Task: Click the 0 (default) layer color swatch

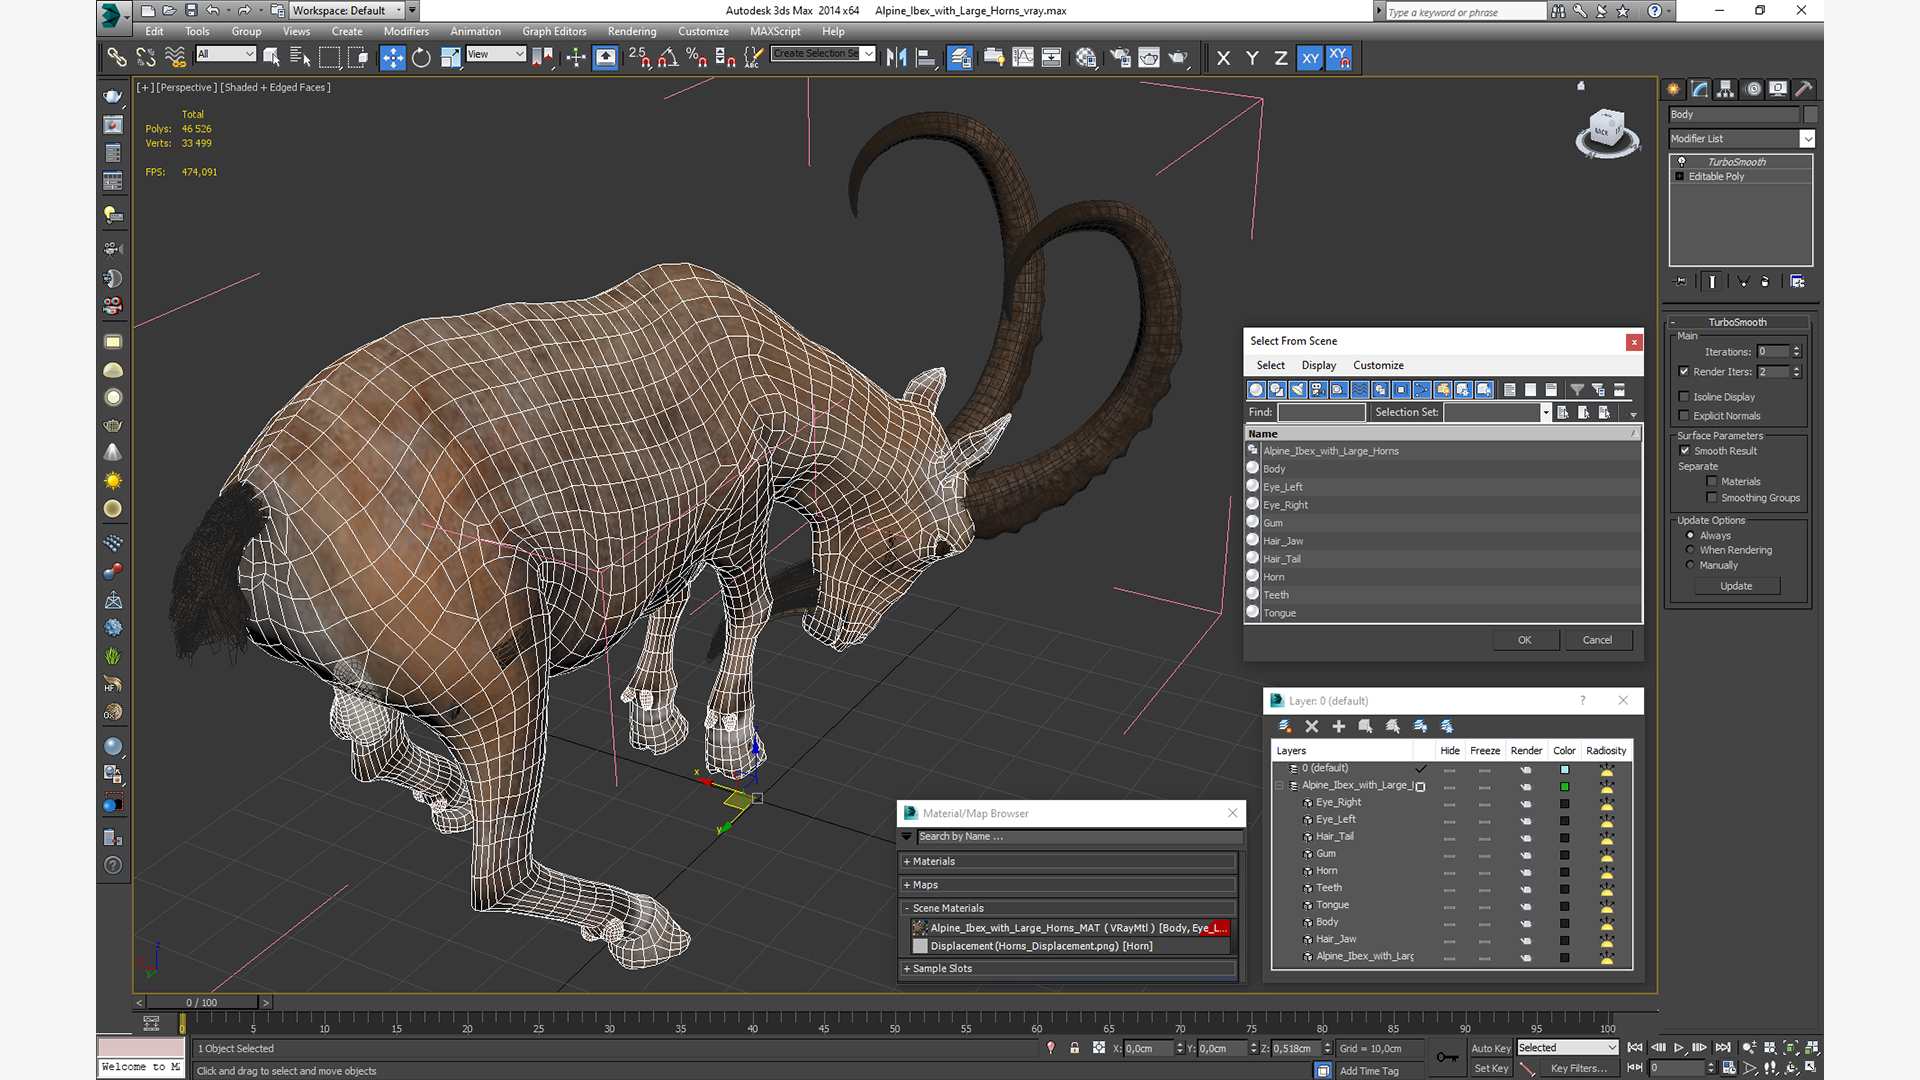Action: (x=1564, y=769)
